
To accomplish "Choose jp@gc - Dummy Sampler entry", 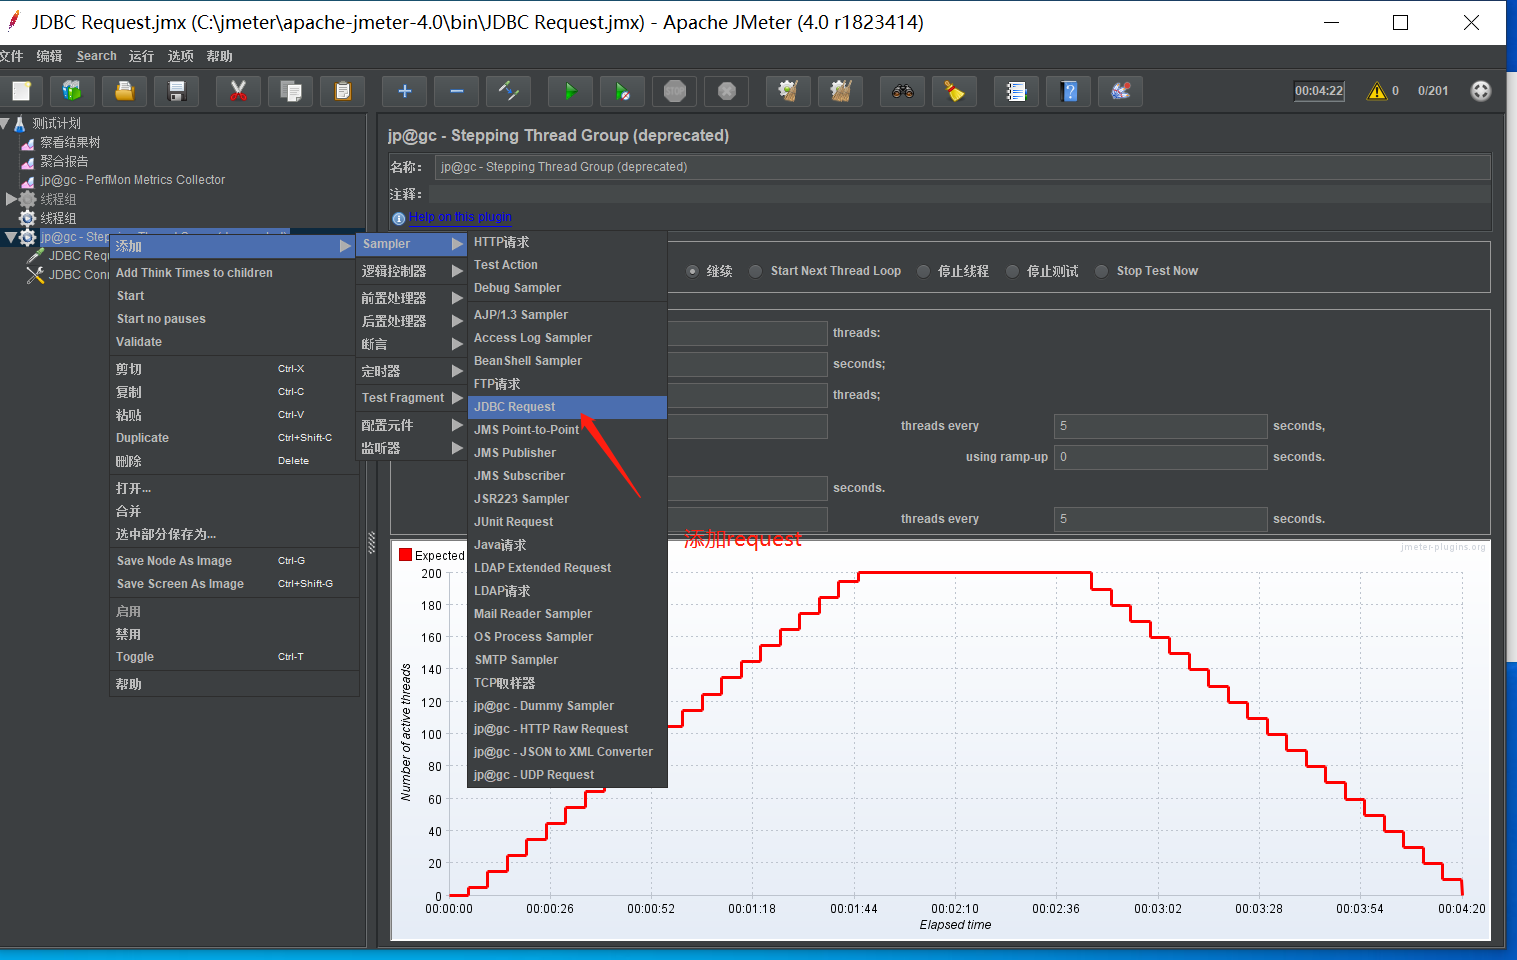I will click(x=567, y=706).
